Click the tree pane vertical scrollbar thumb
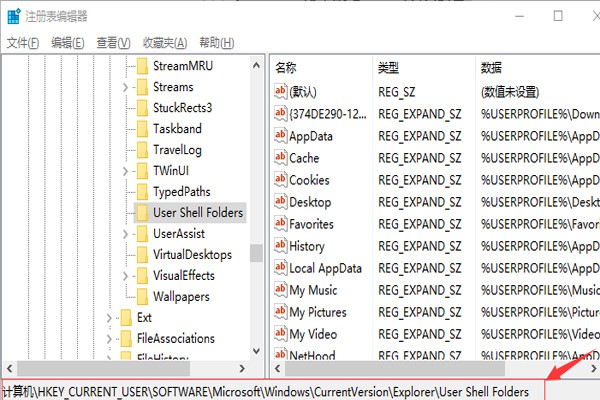This screenshot has width=600, height=400. point(256,253)
